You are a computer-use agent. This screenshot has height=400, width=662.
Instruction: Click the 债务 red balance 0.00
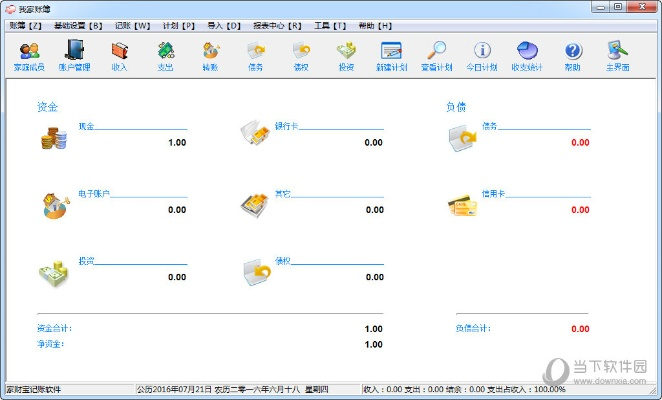[580, 143]
